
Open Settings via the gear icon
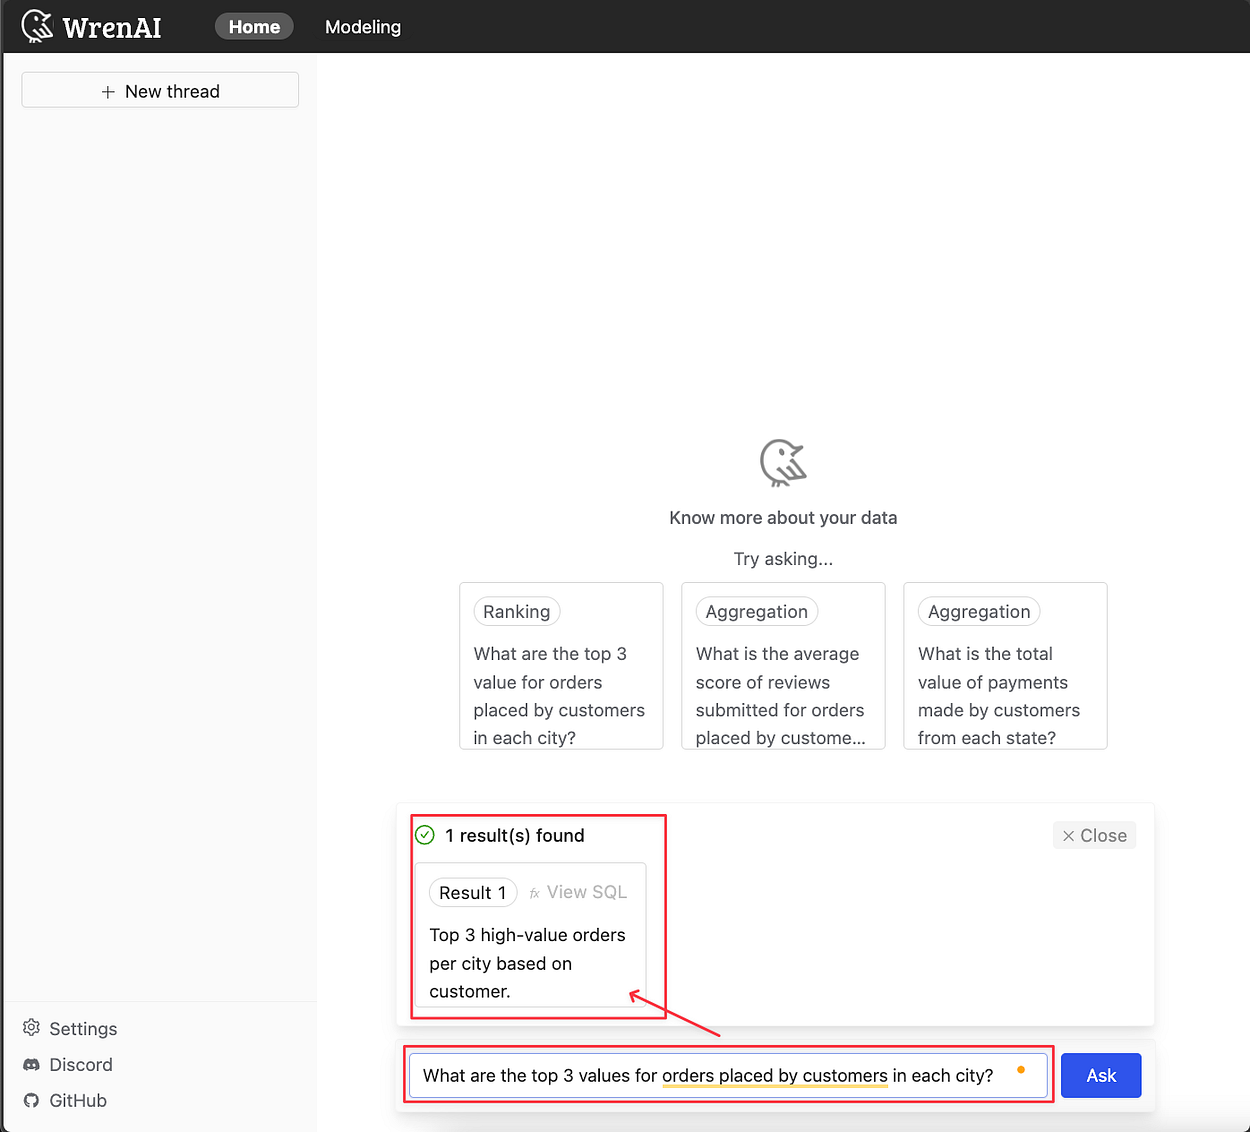pos(30,1028)
